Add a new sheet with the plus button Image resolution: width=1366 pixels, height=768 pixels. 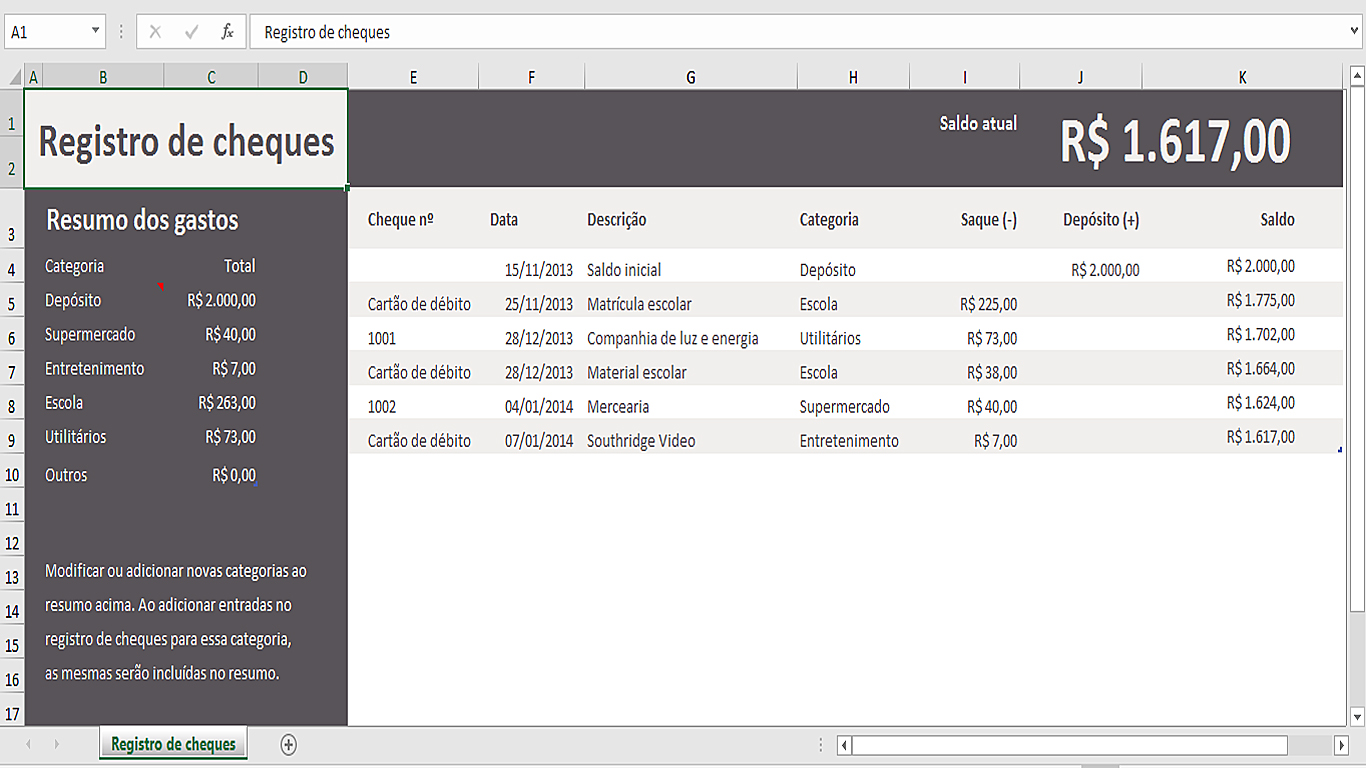[x=289, y=744]
